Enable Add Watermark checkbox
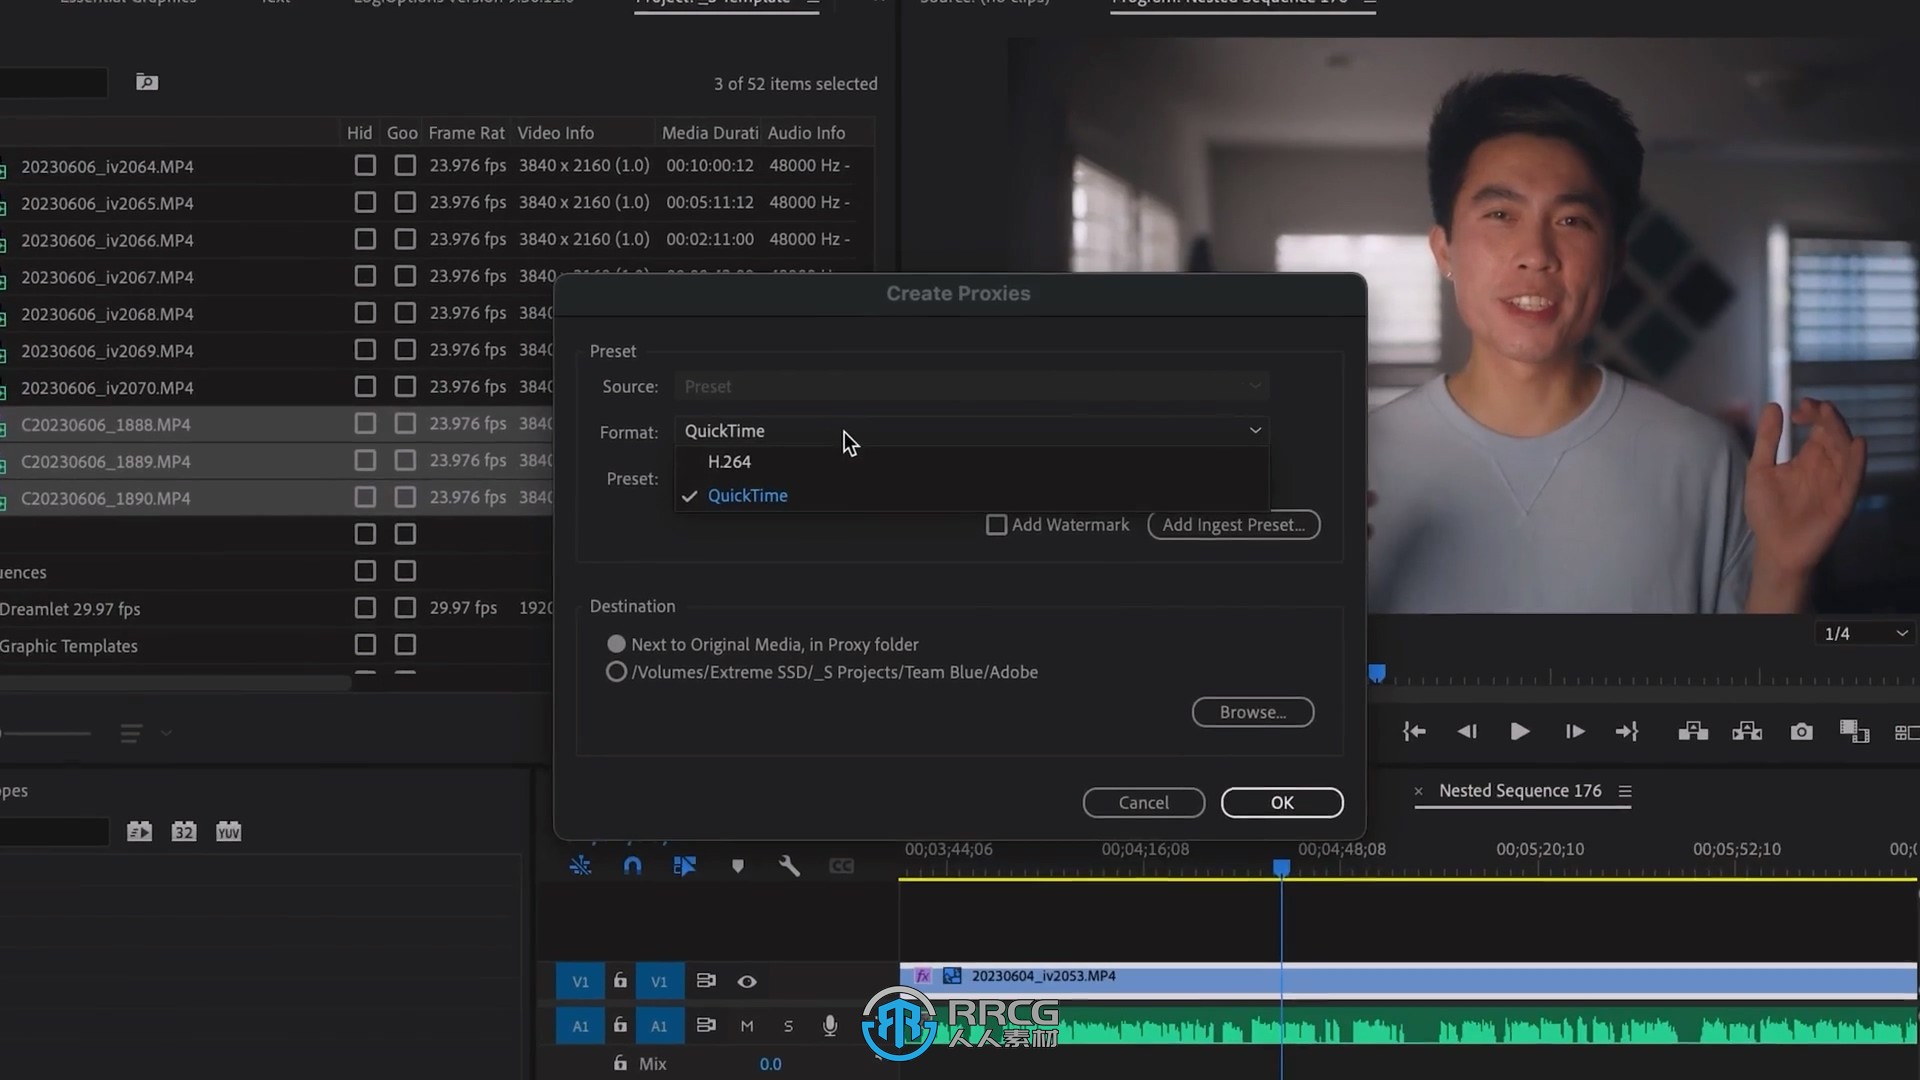1920x1080 pixels. click(x=996, y=525)
